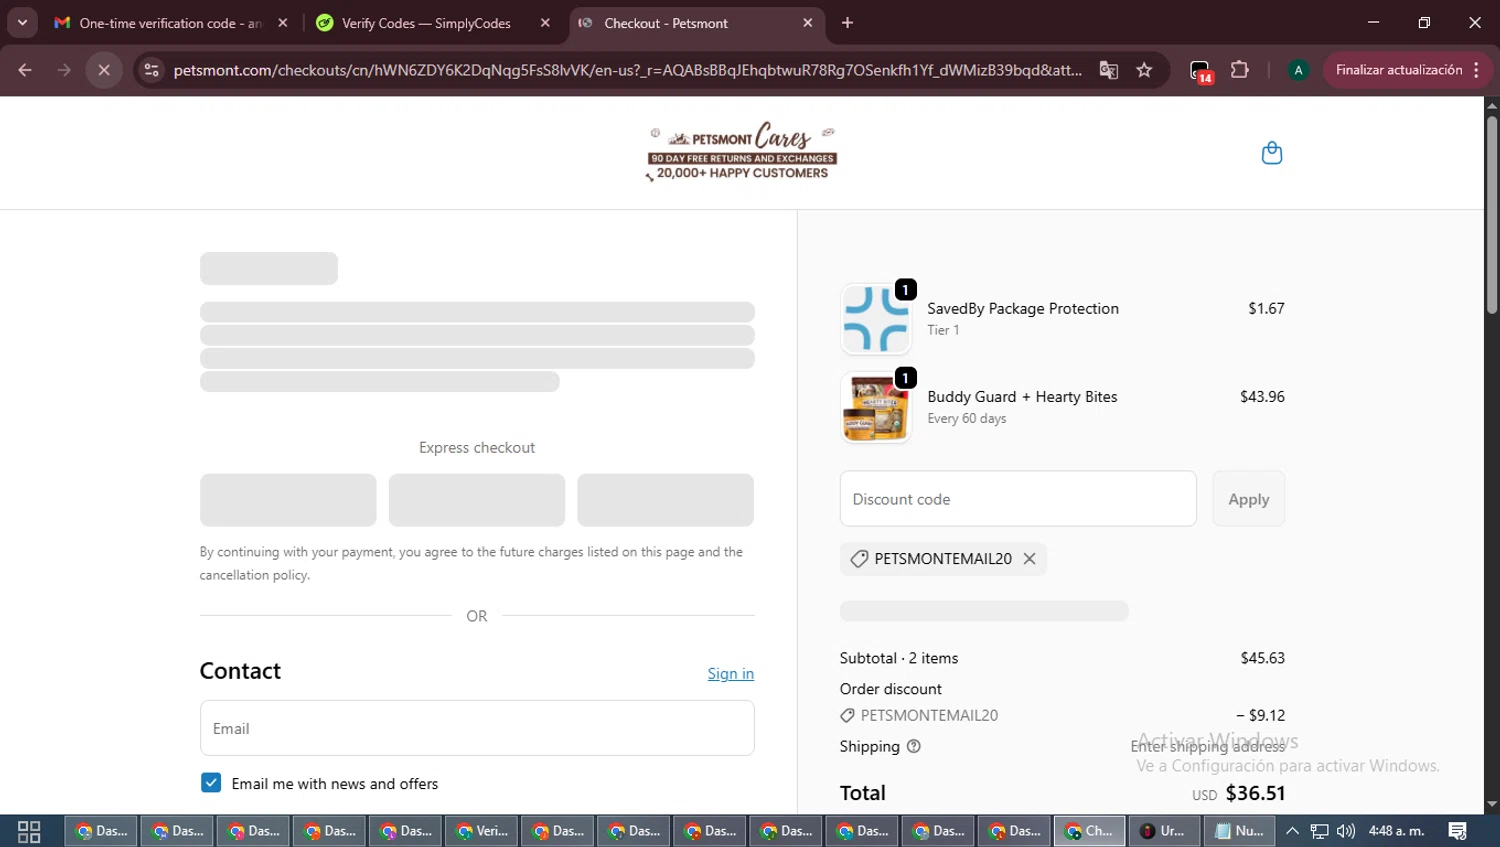Open the Extensions puzzle menu

(x=1240, y=70)
